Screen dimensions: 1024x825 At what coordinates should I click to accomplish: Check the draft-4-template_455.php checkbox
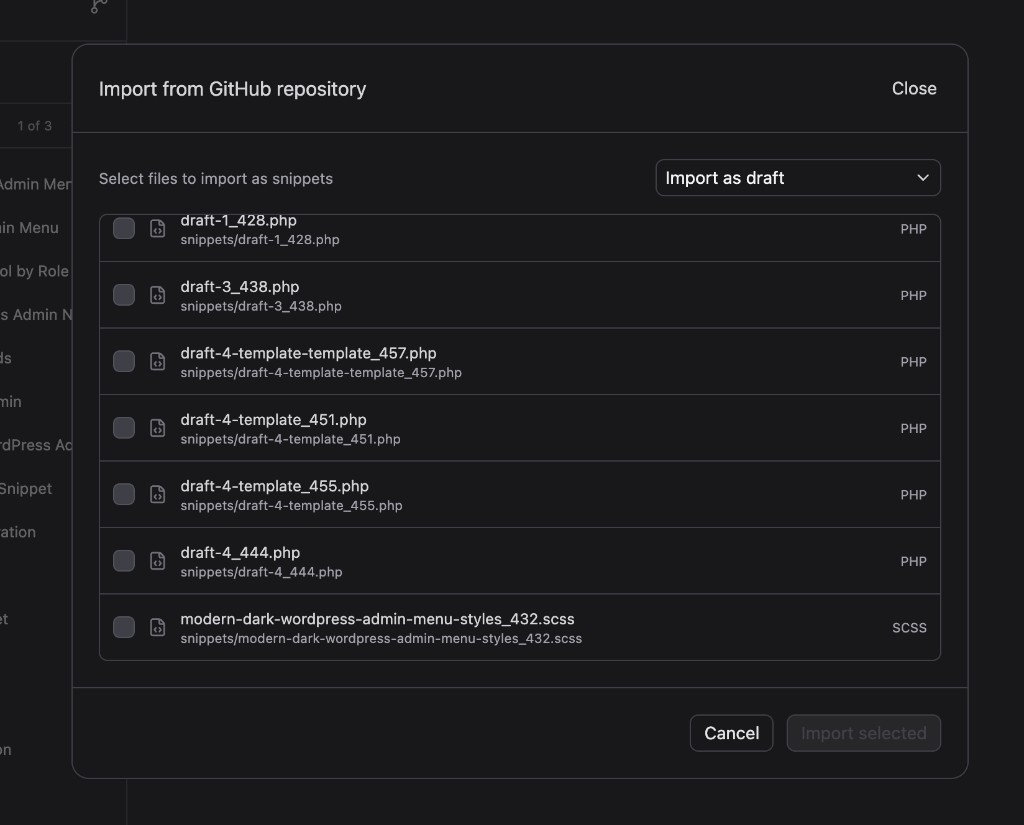click(x=123, y=494)
